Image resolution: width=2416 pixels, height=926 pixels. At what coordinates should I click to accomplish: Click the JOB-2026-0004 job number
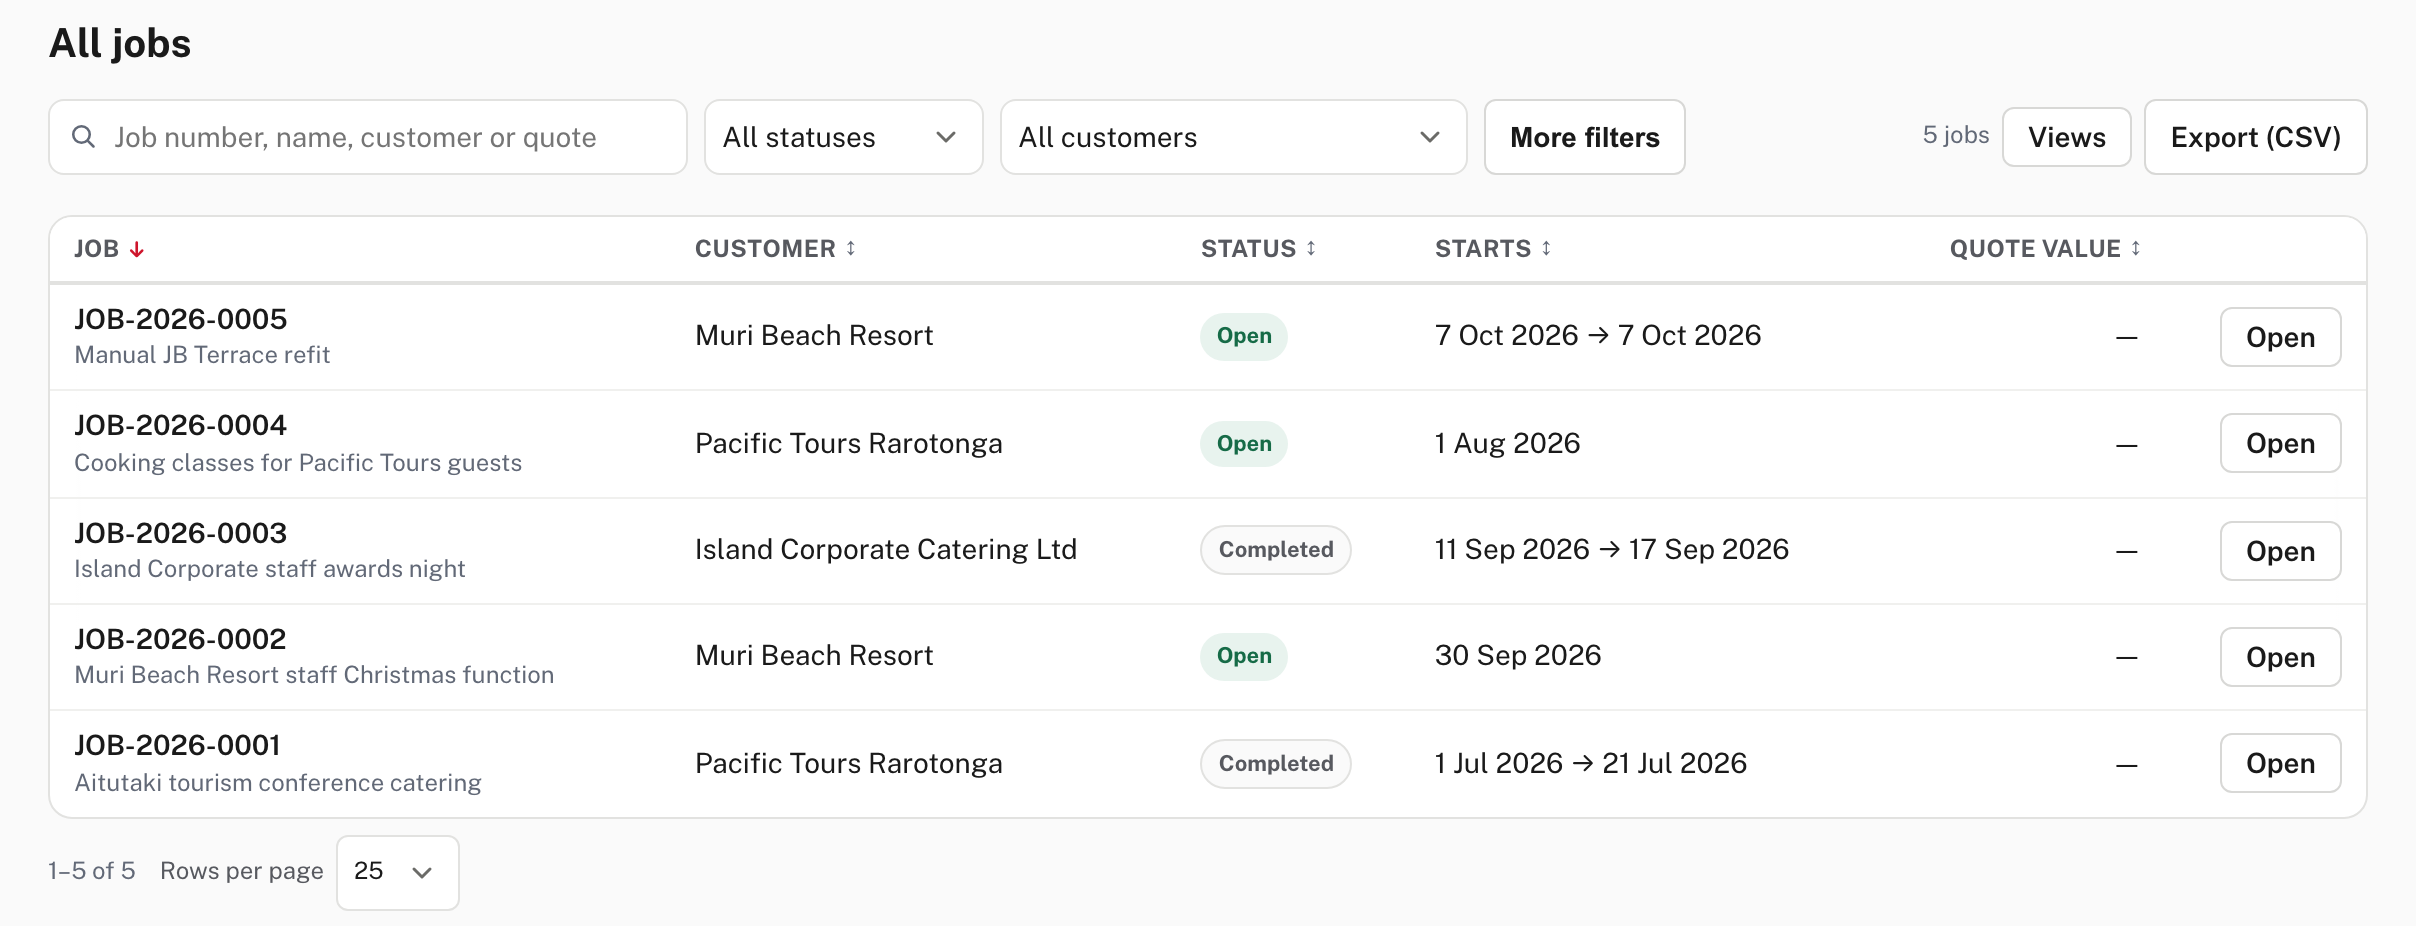pyautogui.click(x=181, y=425)
